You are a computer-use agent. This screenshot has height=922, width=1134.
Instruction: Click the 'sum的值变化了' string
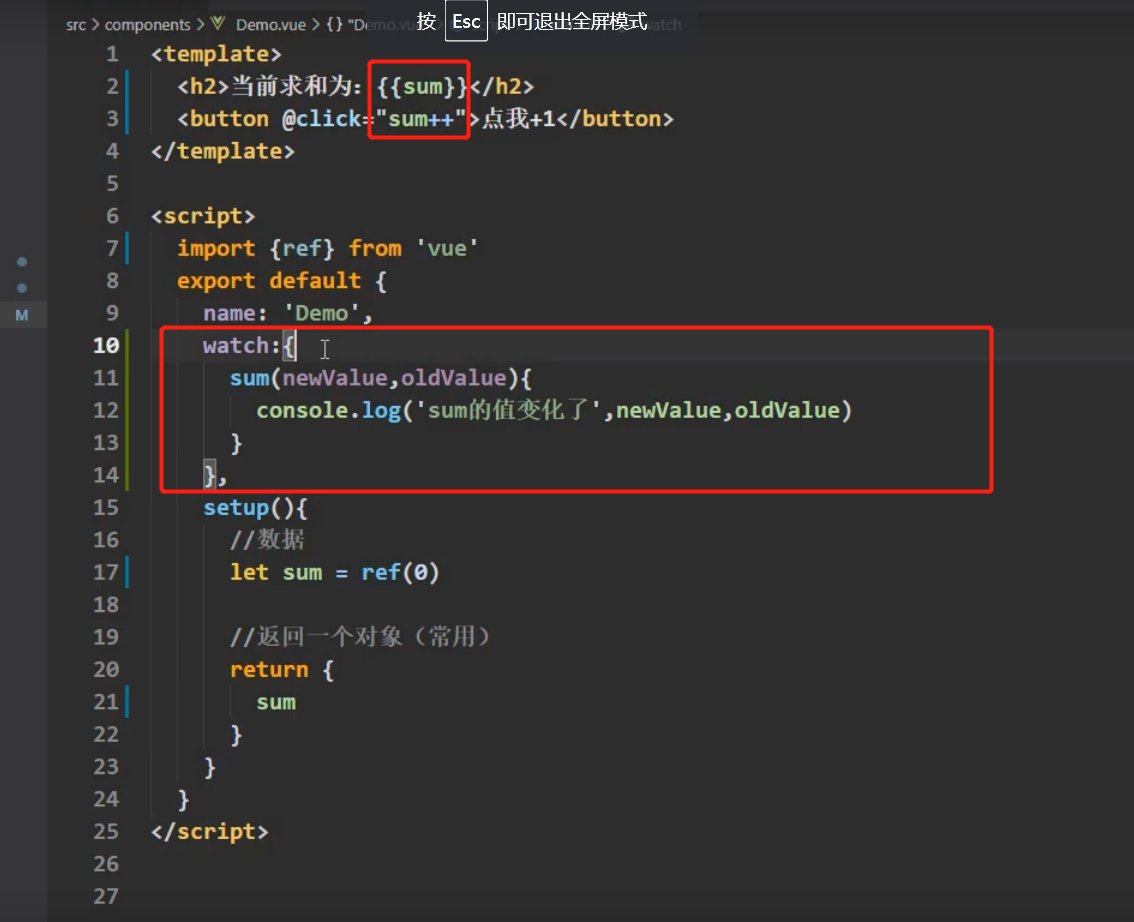pos(509,411)
